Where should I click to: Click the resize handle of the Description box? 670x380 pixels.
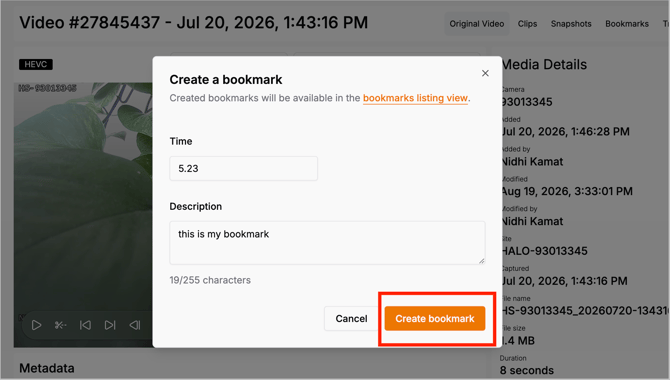tap(482, 261)
